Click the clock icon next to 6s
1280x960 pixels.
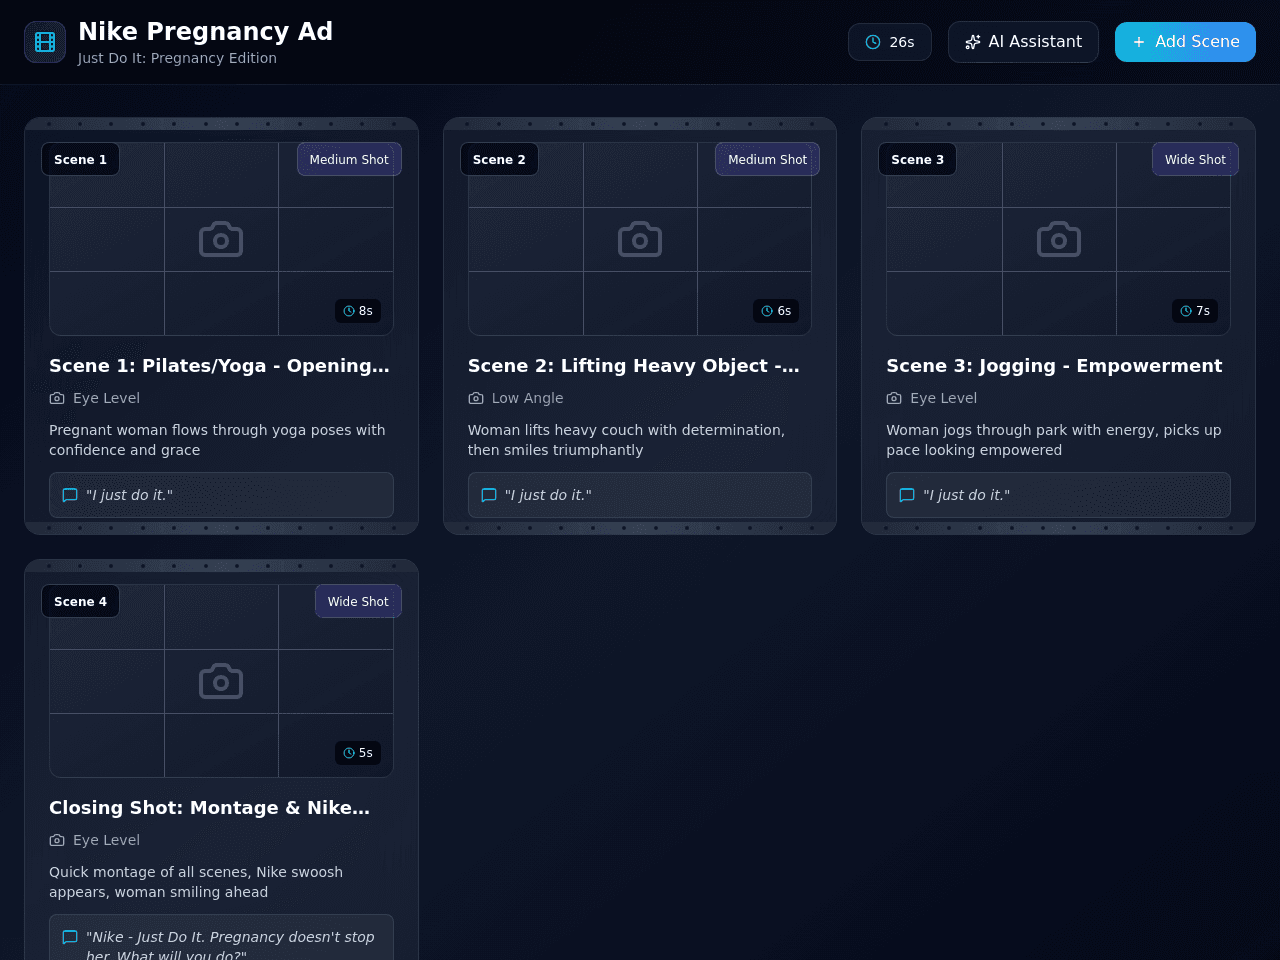pos(767,311)
